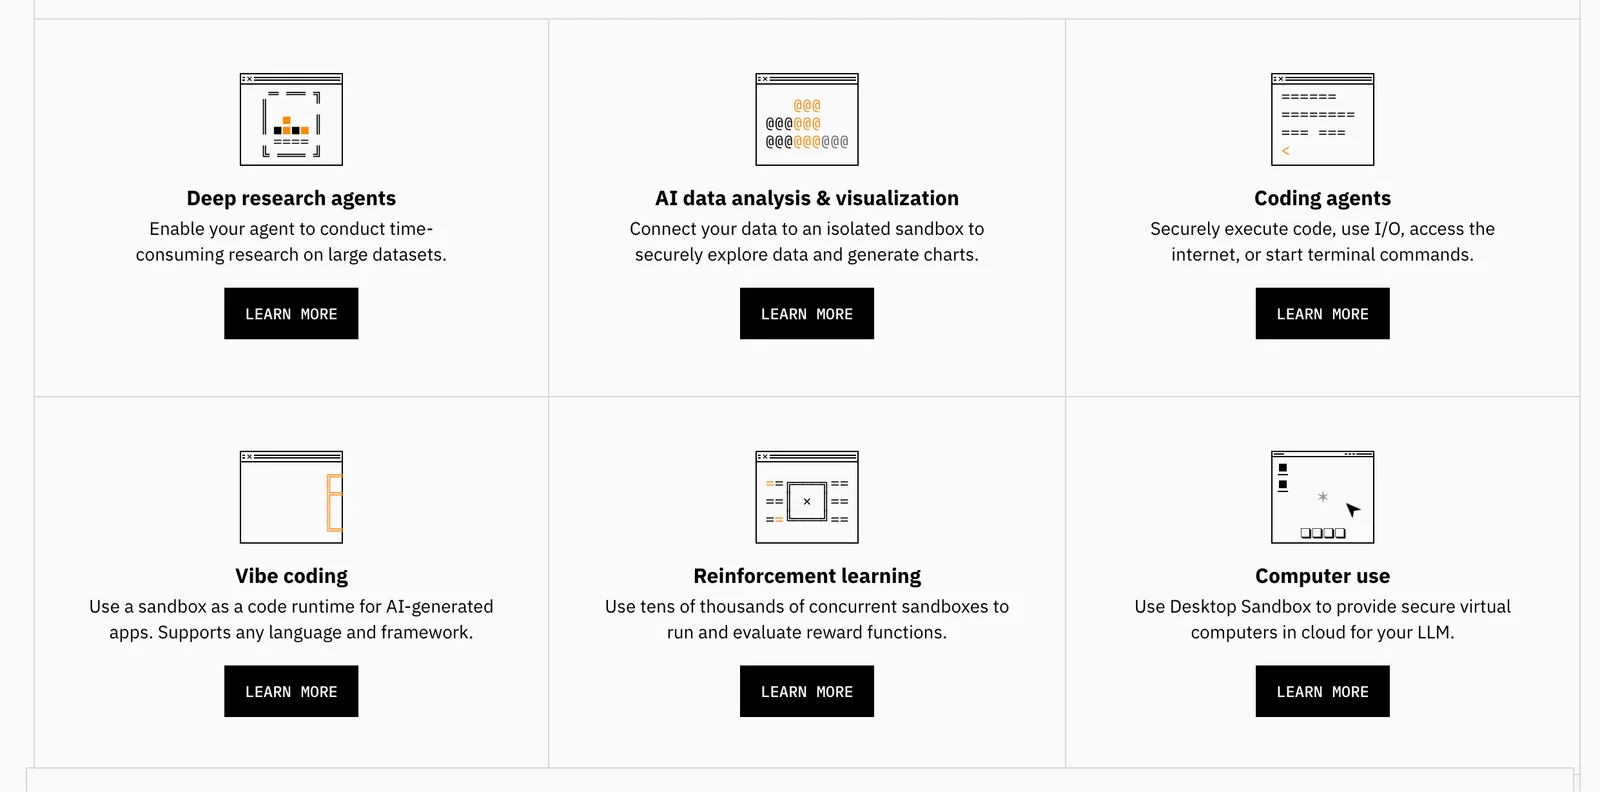Screen dimensions: 1600x792
Task: Click the Deep research agents window icon
Action: click(291, 119)
